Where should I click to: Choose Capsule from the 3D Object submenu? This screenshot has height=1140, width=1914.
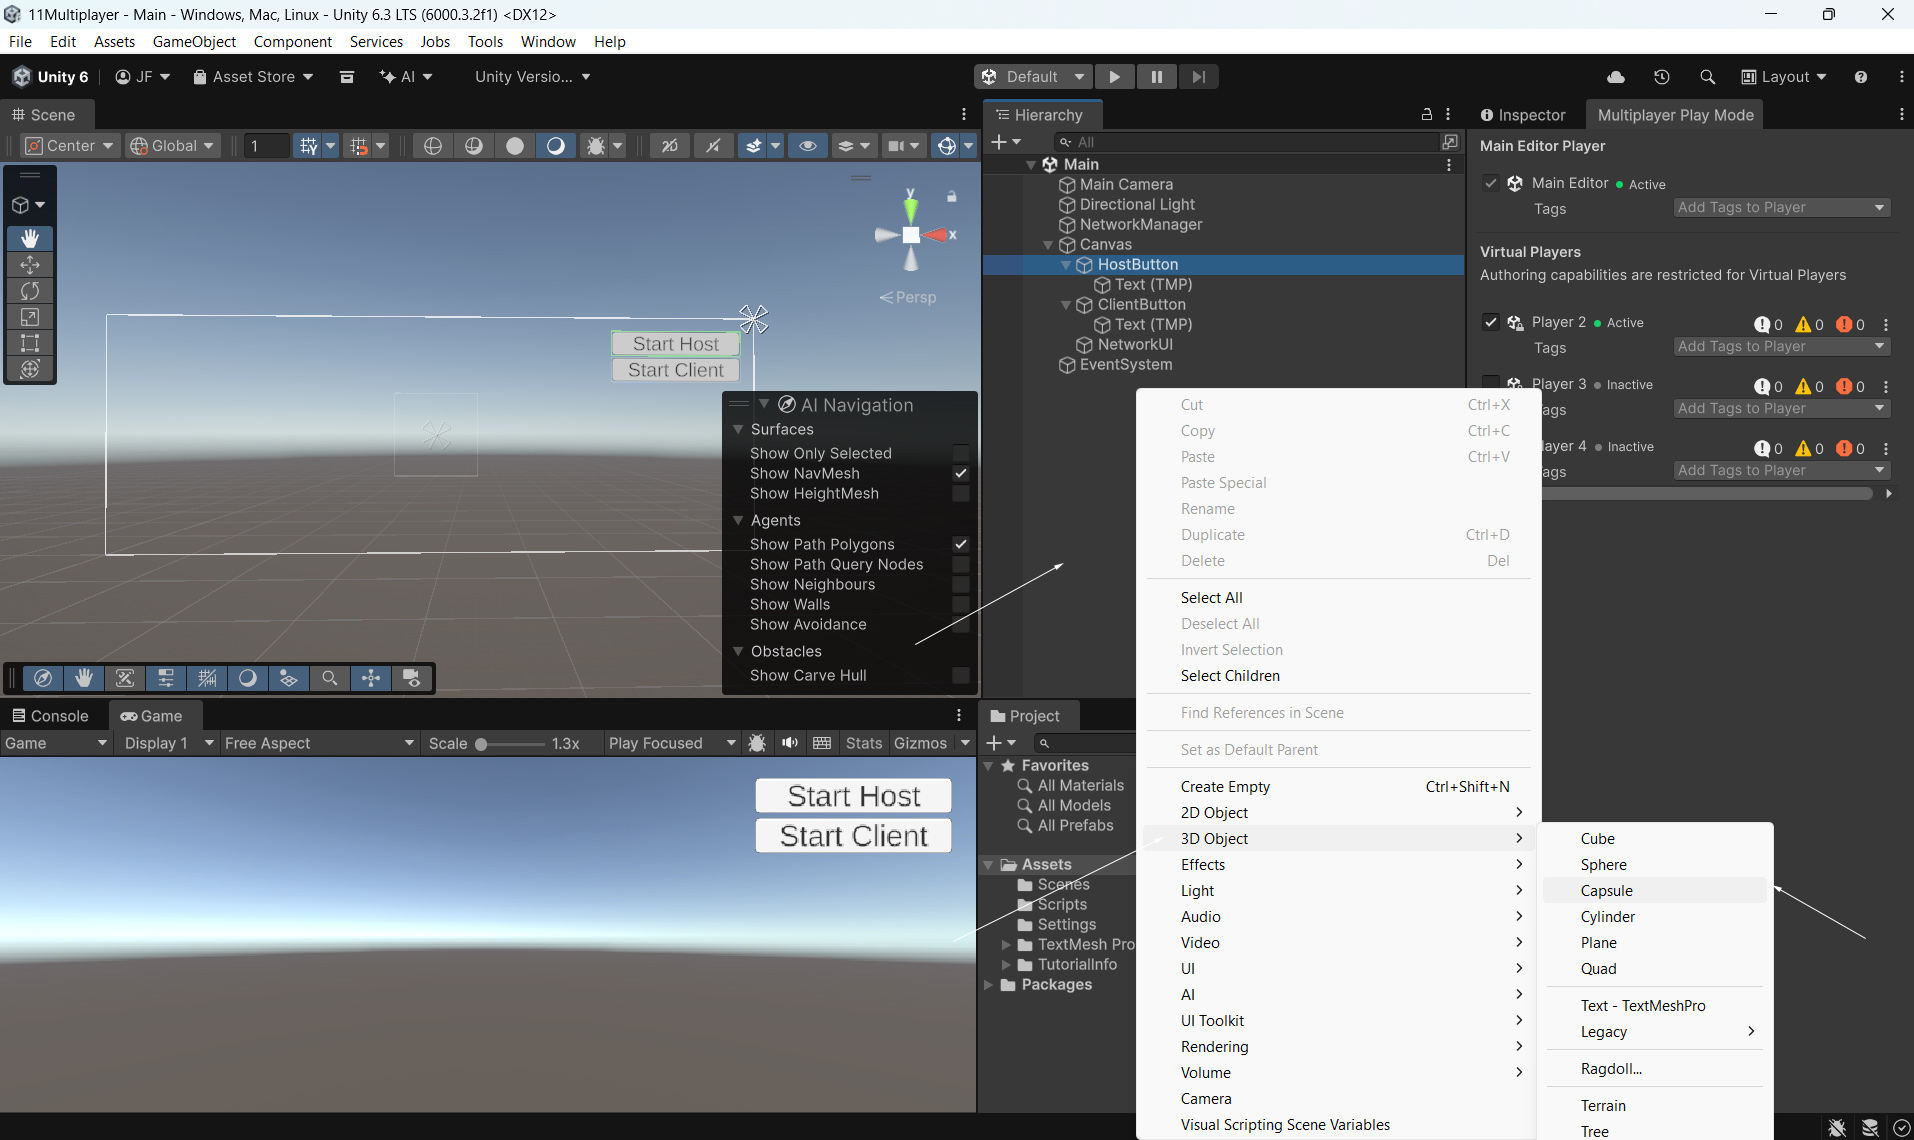pyautogui.click(x=1606, y=891)
